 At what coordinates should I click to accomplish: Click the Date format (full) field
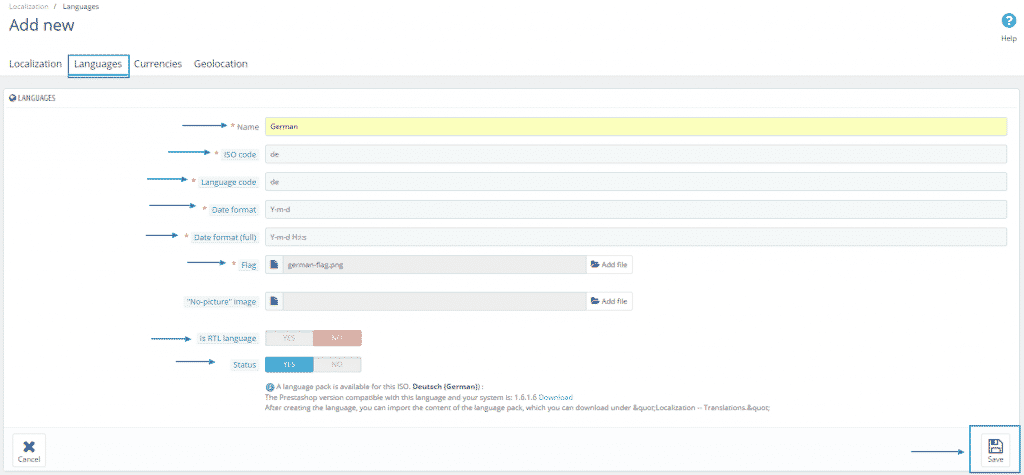(x=635, y=237)
